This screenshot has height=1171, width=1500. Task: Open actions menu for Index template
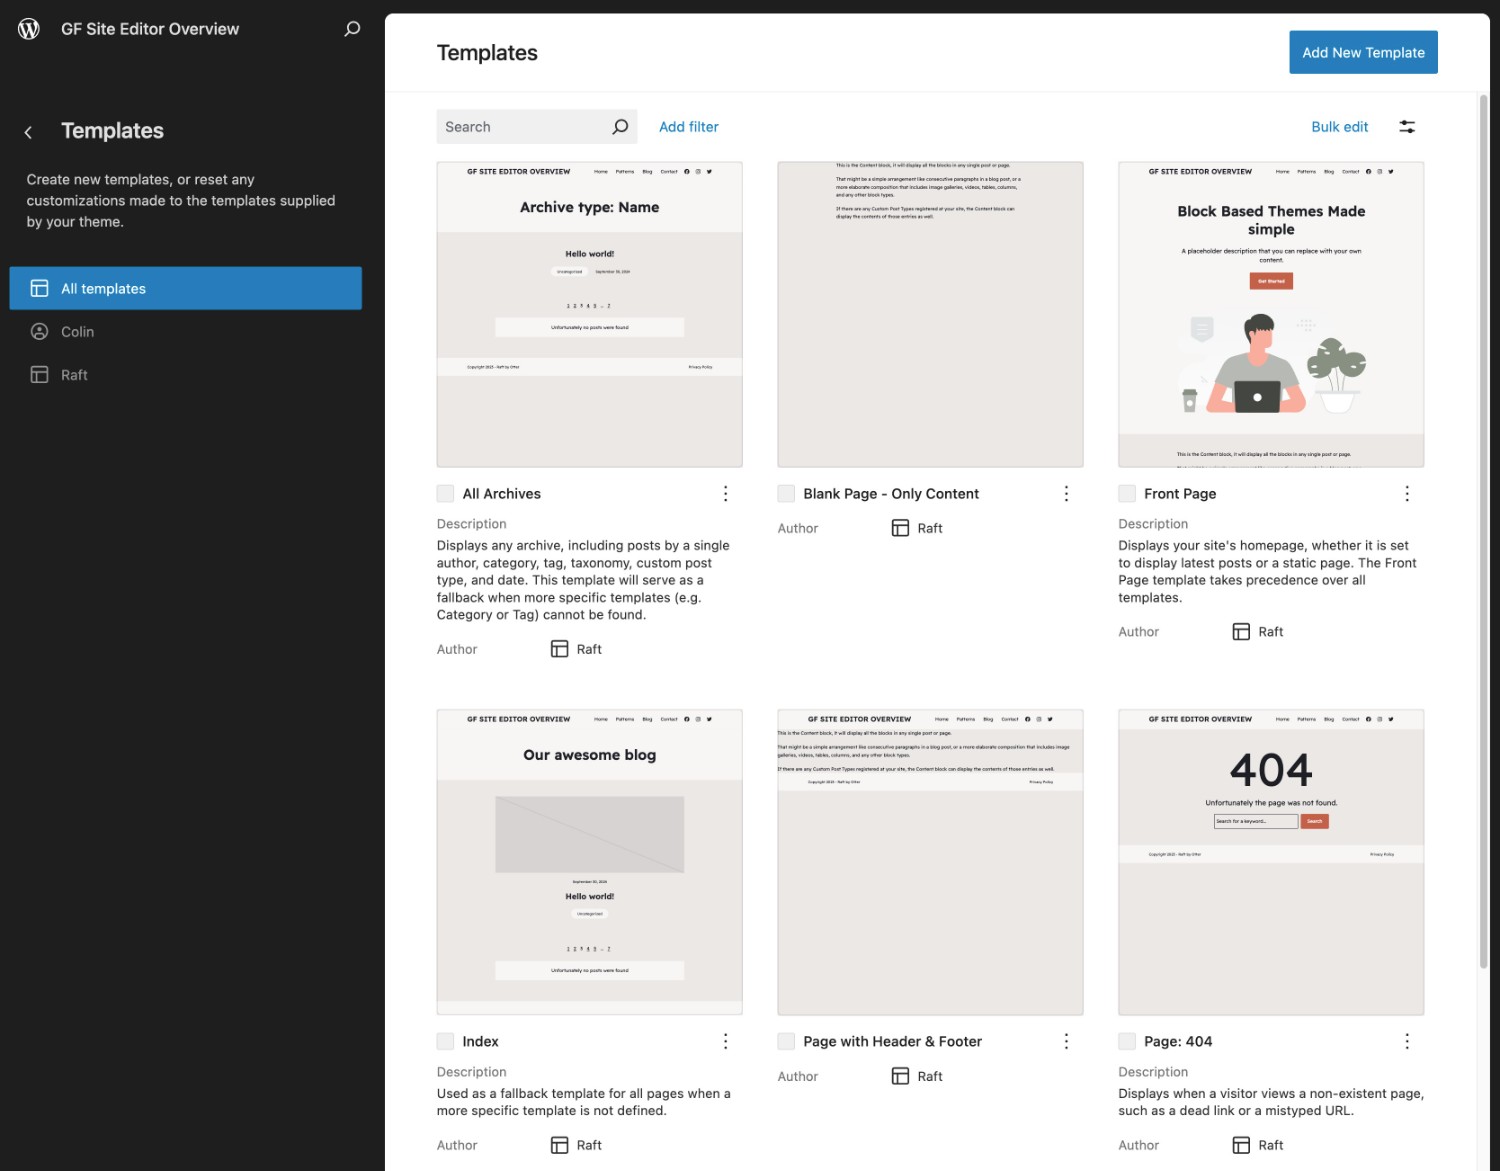pos(725,1042)
